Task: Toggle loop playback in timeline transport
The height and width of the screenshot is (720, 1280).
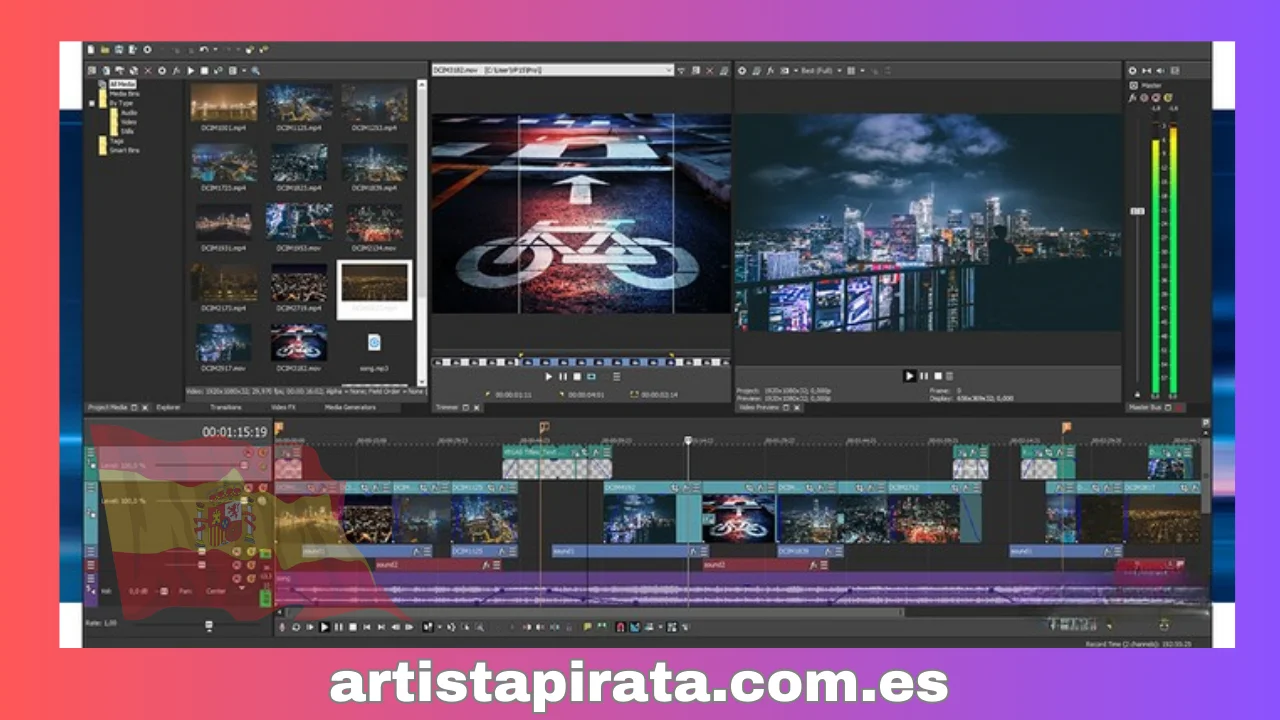Action: [296, 627]
